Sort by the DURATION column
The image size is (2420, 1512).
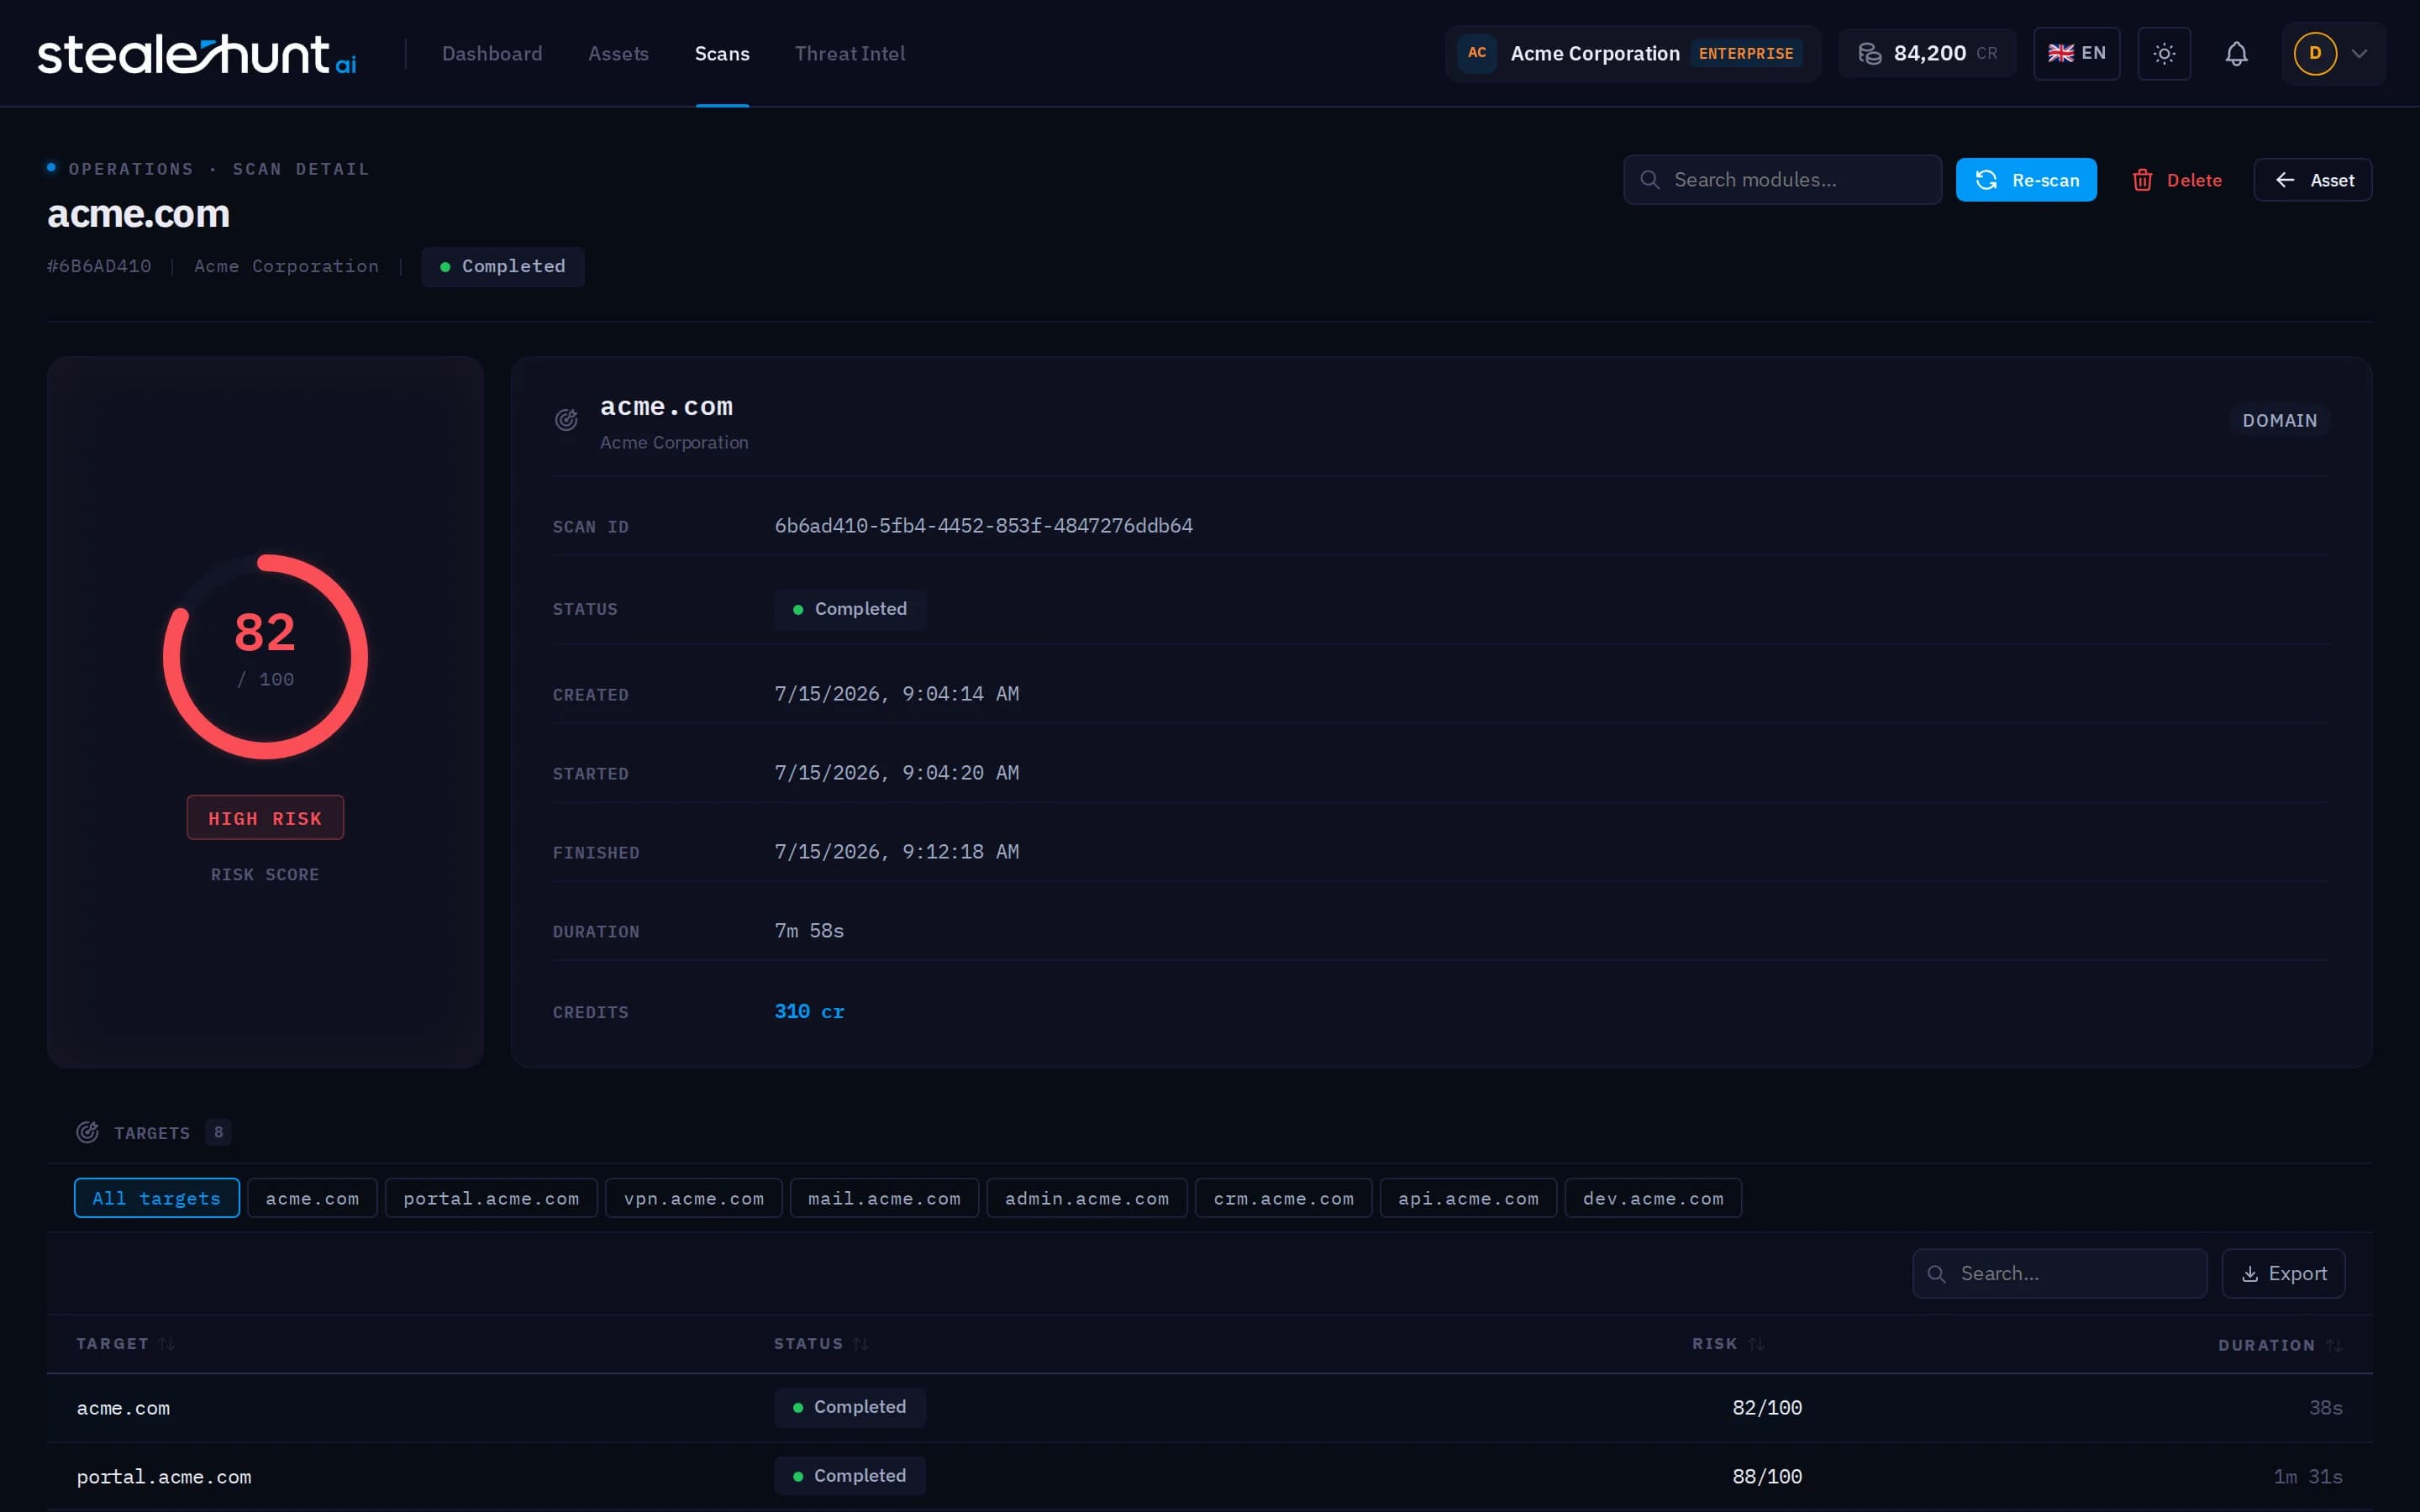pyautogui.click(x=2280, y=1346)
